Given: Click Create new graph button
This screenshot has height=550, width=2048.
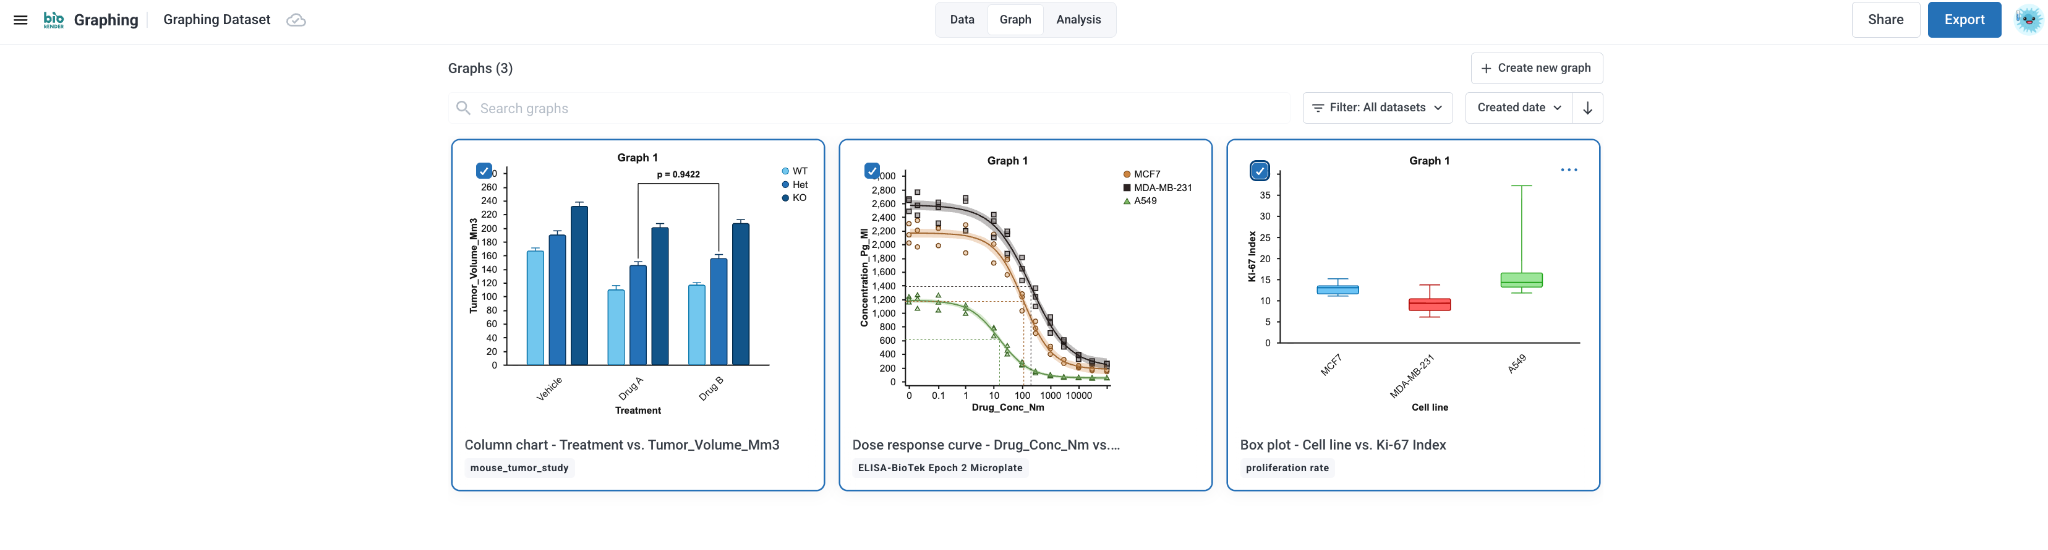Looking at the screenshot, I should pyautogui.click(x=1537, y=68).
